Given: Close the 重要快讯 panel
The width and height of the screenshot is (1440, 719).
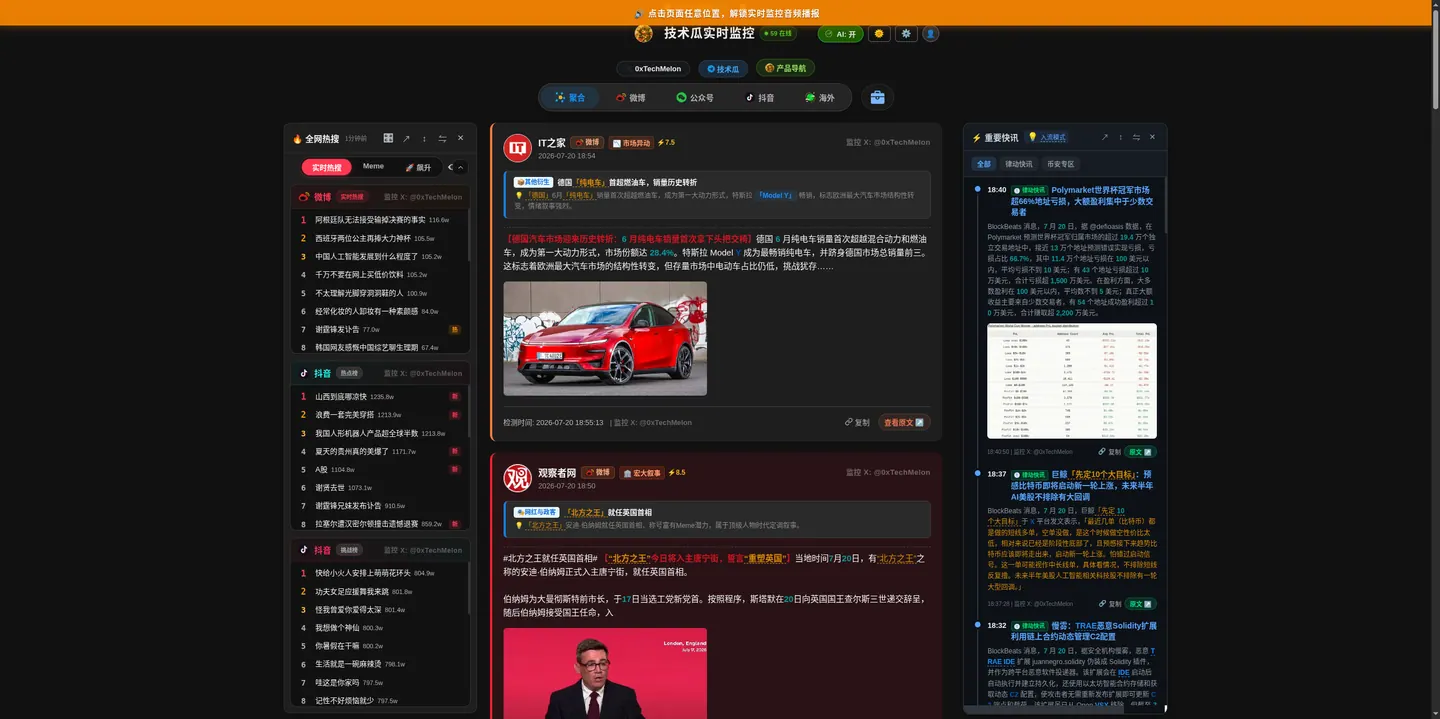Looking at the screenshot, I should [1152, 138].
